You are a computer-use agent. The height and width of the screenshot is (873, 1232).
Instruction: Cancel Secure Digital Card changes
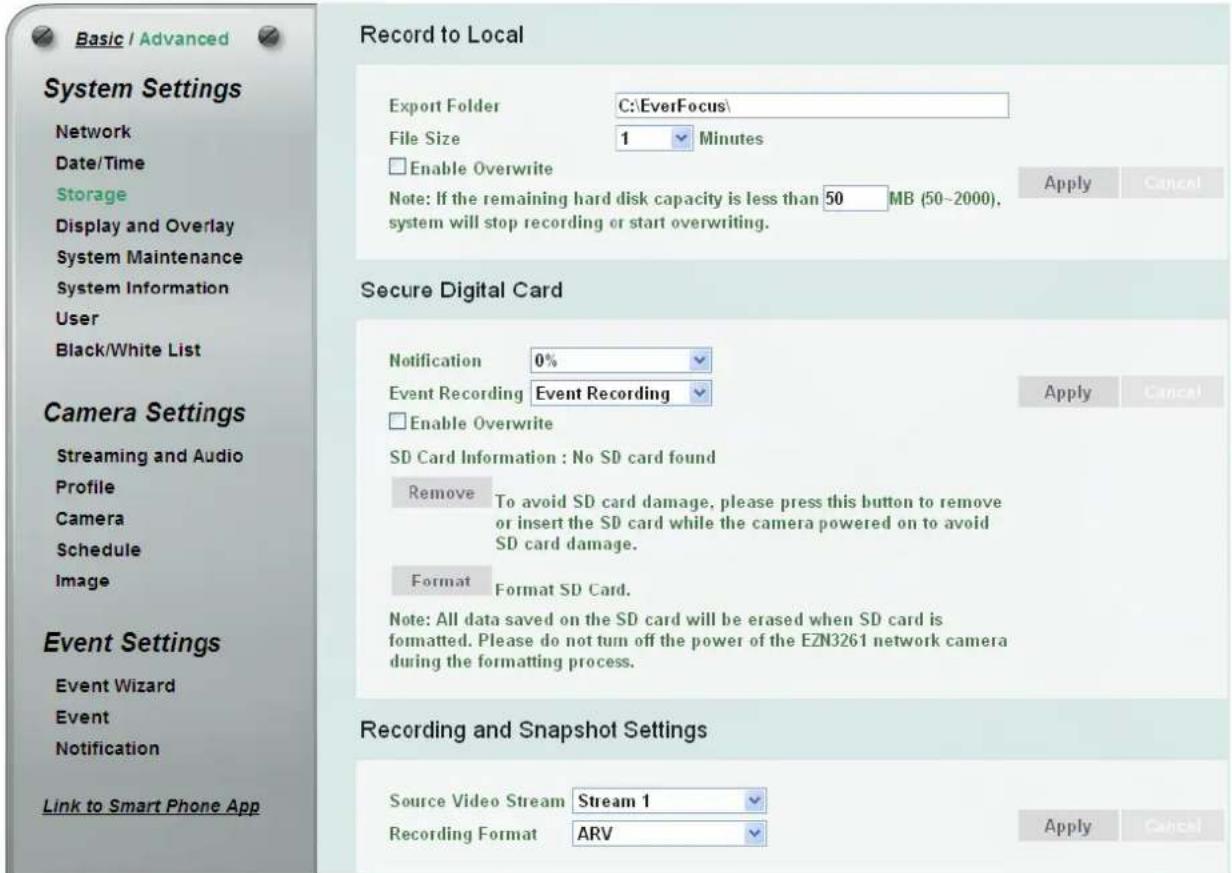tap(1171, 392)
